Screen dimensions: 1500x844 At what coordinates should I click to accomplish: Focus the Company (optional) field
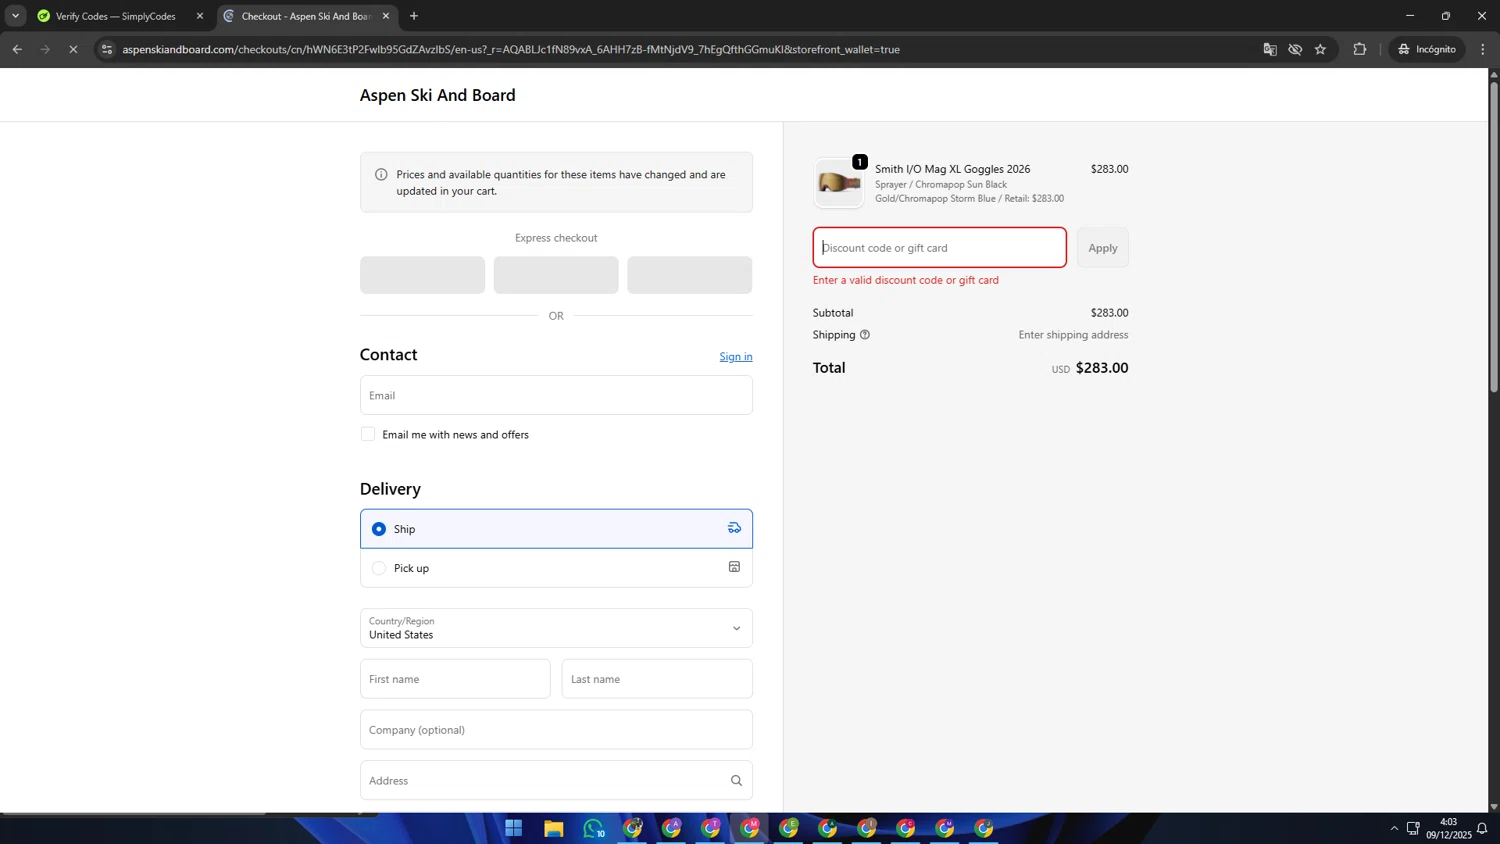[x=556, y=730]
